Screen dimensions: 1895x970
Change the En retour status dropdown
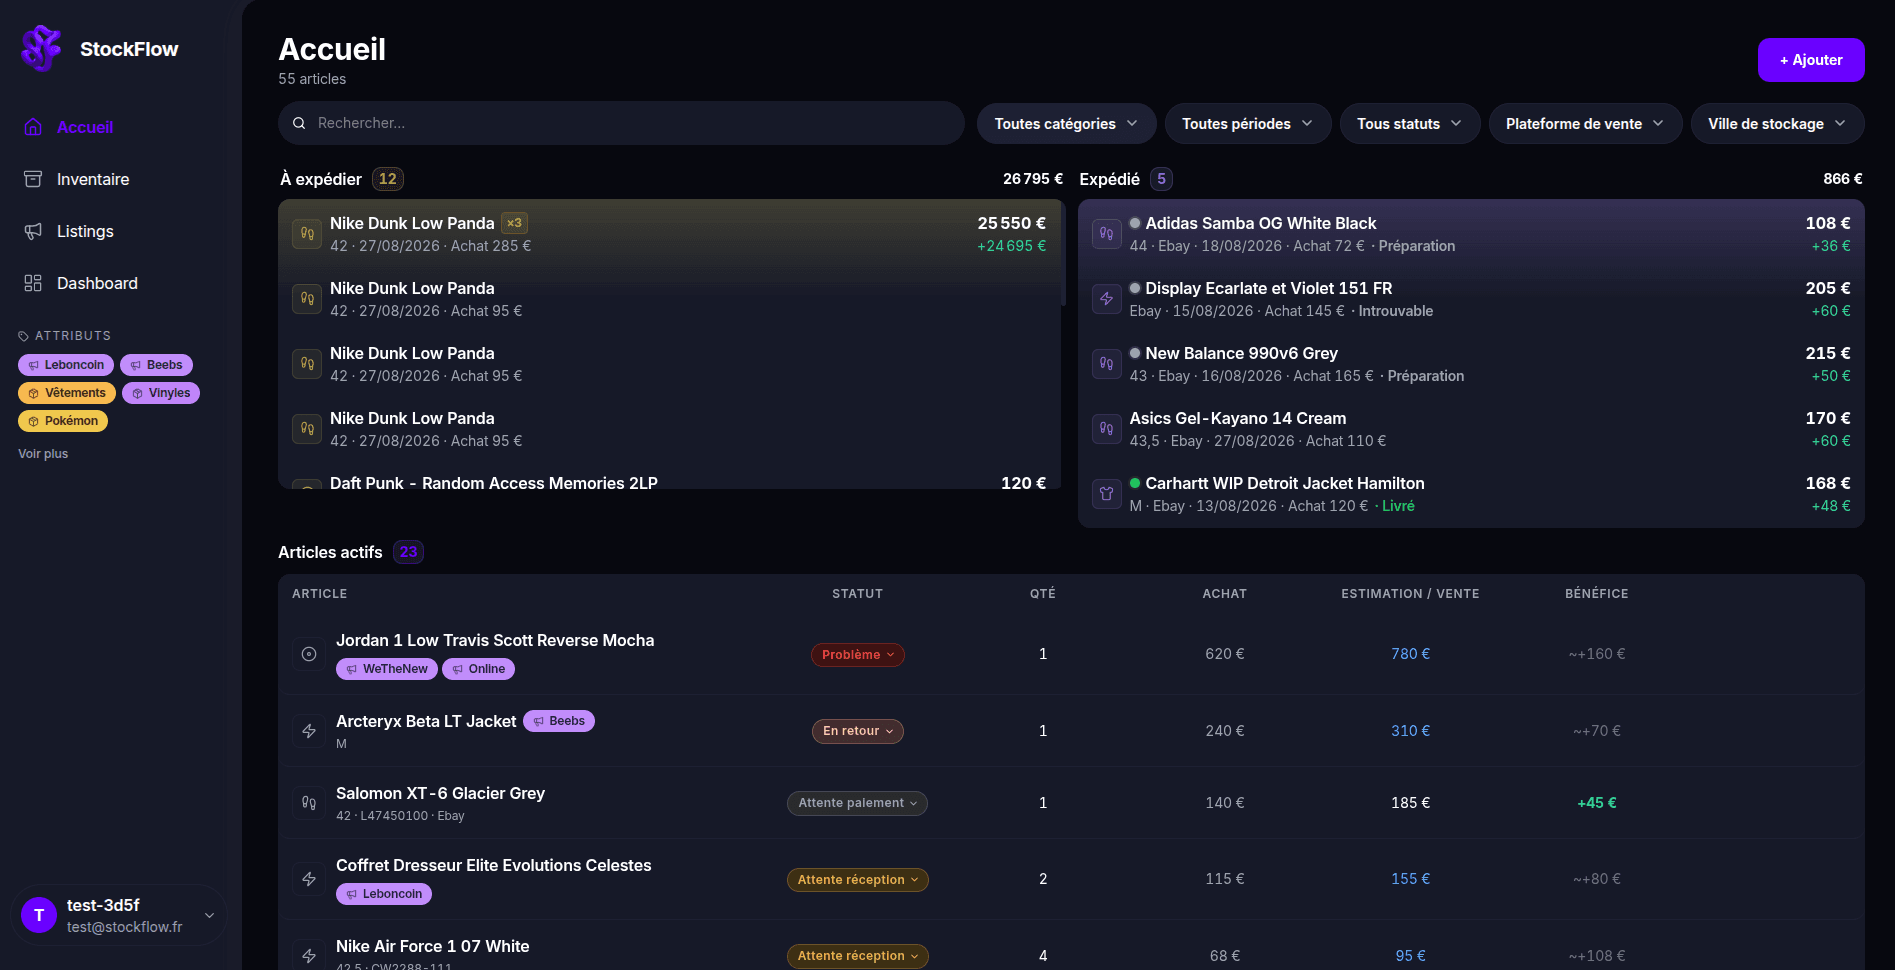pyautogui.click(x=857, y=731)
